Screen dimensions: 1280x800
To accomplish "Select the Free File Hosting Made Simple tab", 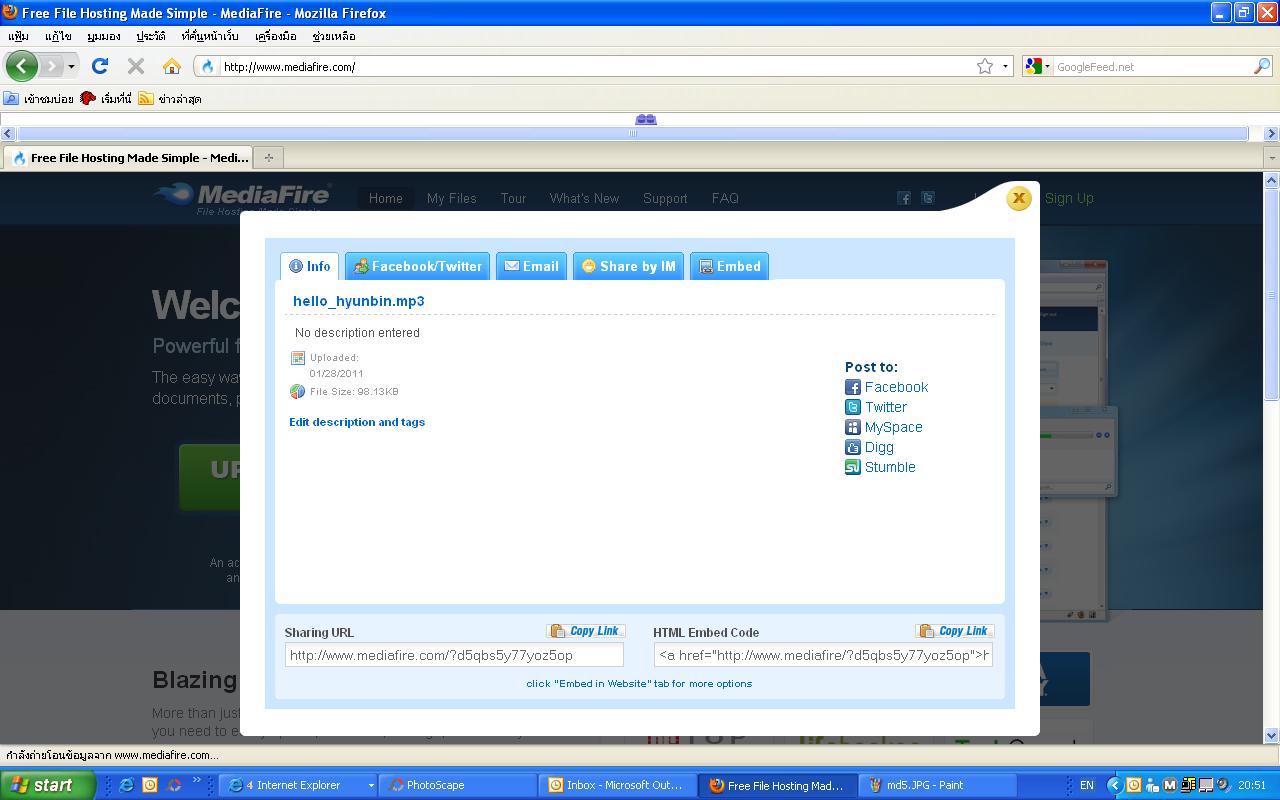I will pos(129,157).
